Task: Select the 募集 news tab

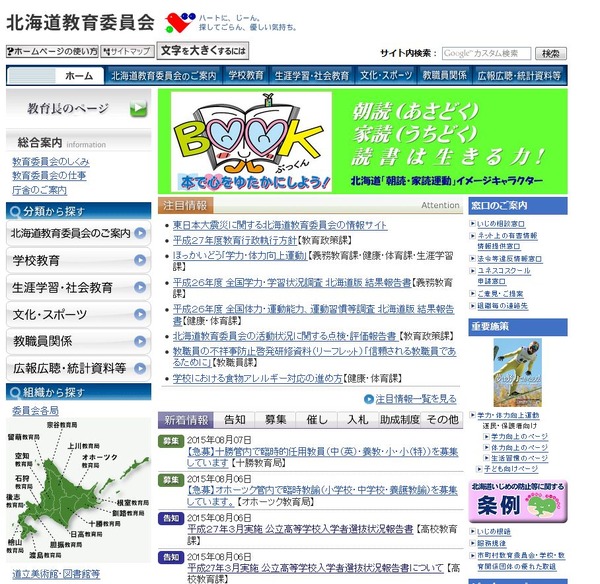Action: tap(276, 420)
